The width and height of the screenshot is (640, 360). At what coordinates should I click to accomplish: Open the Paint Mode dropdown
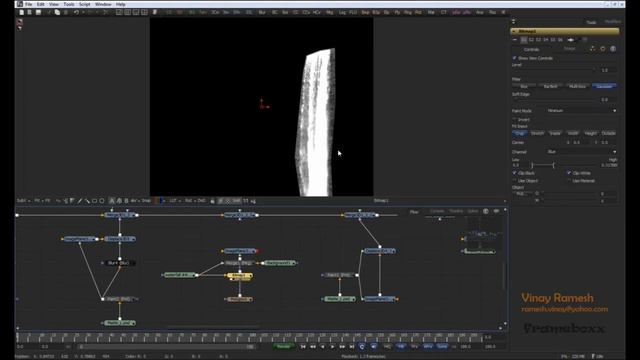(581, 111)
